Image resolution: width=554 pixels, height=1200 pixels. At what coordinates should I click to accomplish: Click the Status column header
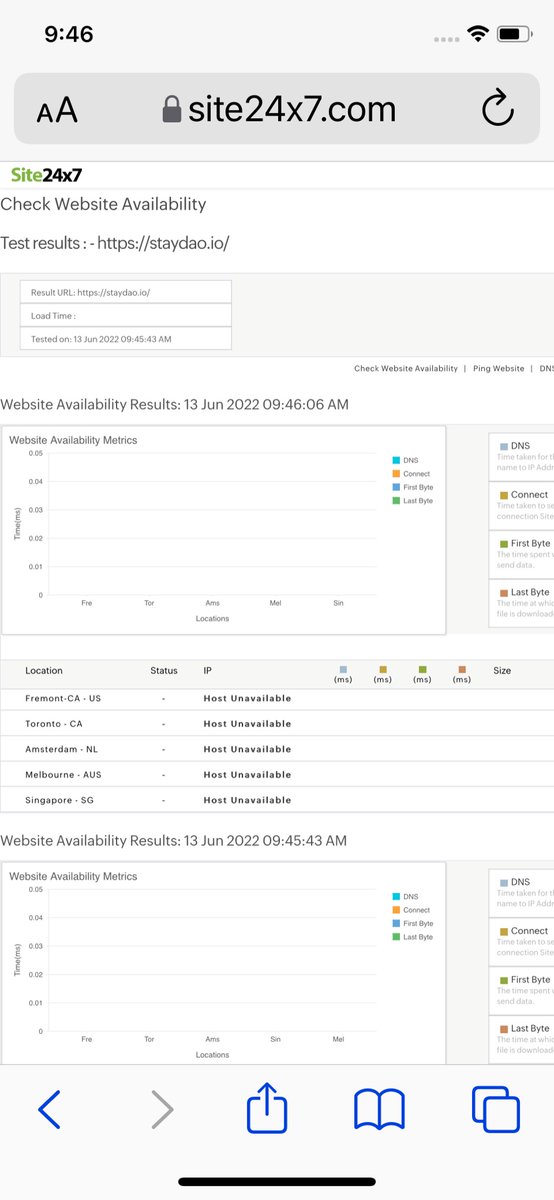[163, 671]
